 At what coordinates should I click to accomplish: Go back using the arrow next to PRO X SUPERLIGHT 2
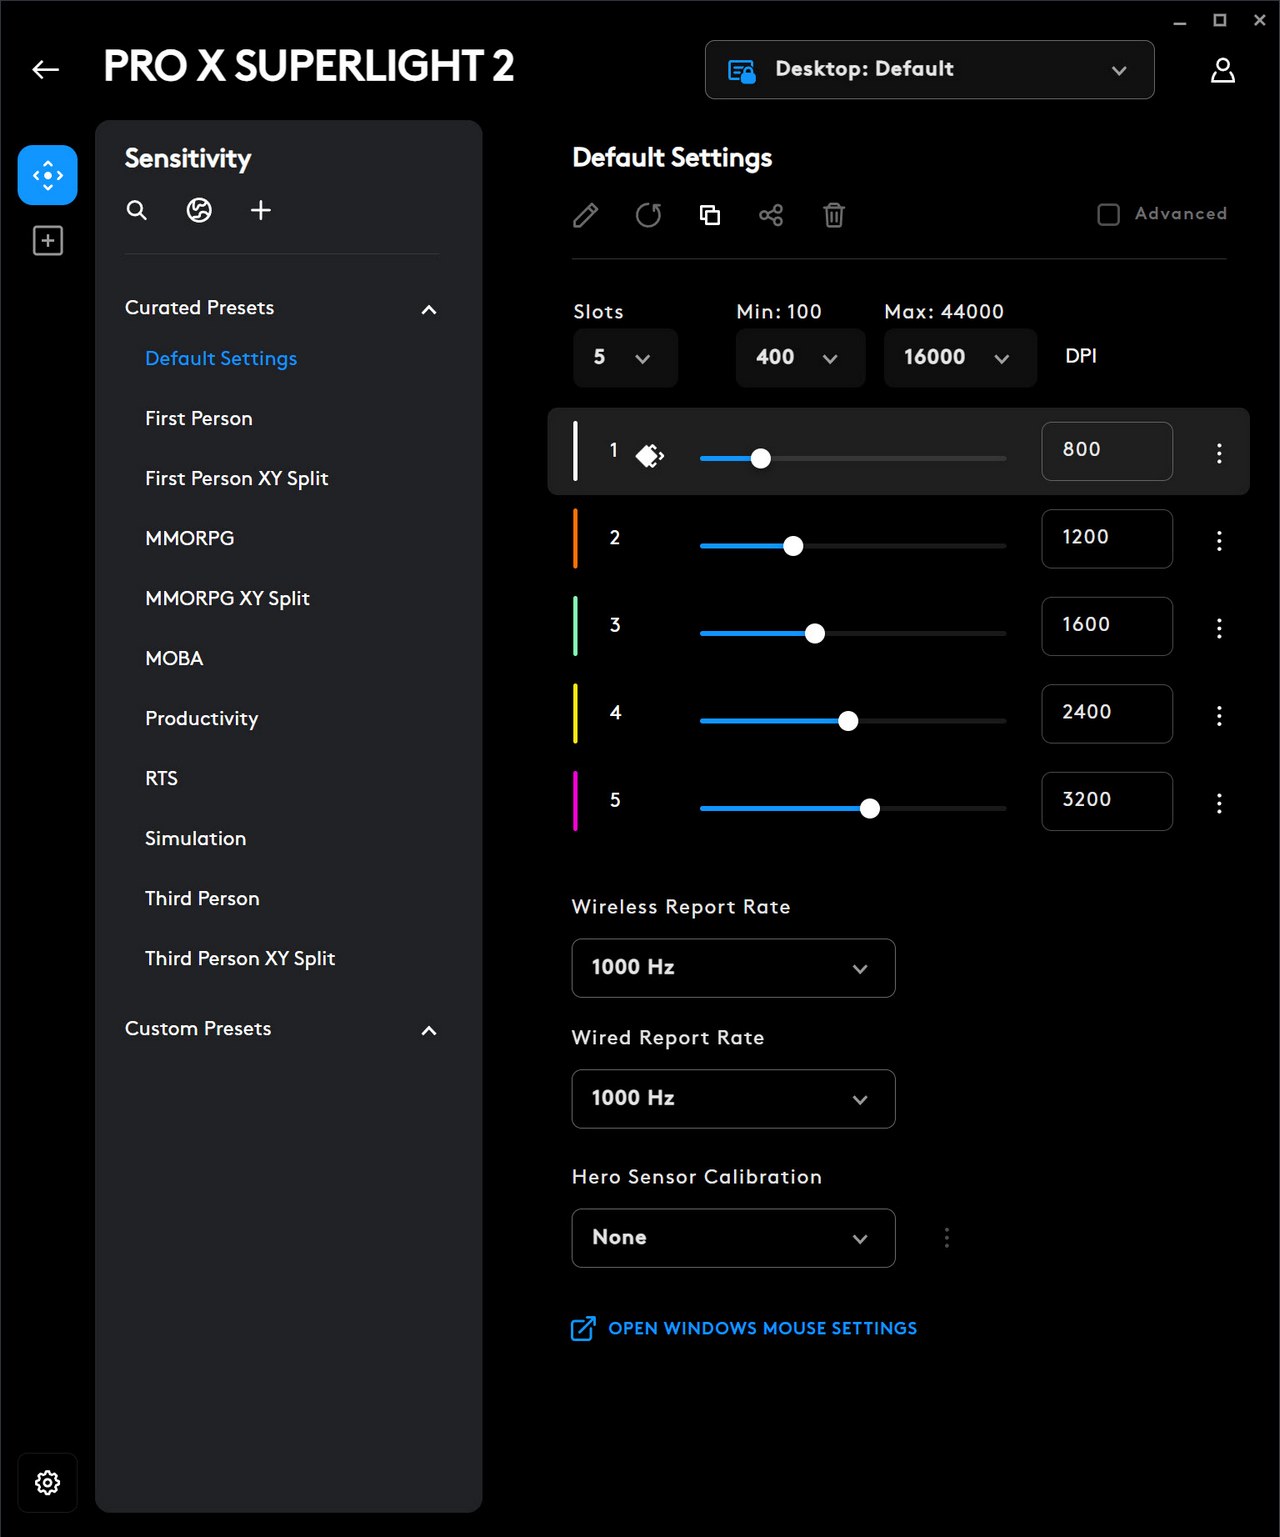[x=46, y=69]
